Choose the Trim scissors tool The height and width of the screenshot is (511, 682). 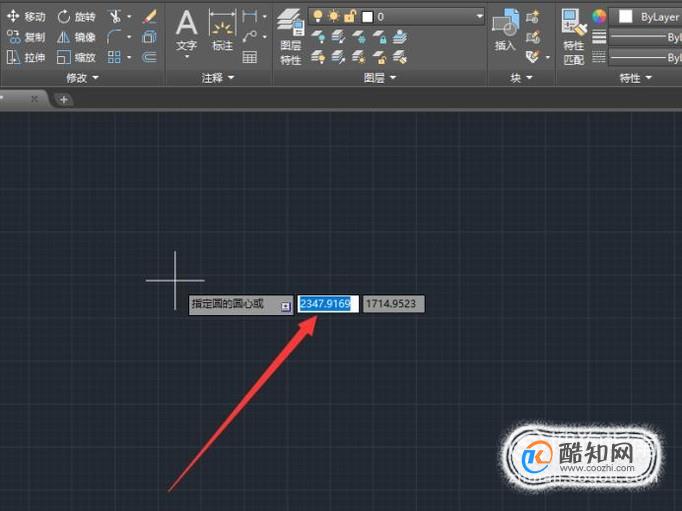(115, 17)
